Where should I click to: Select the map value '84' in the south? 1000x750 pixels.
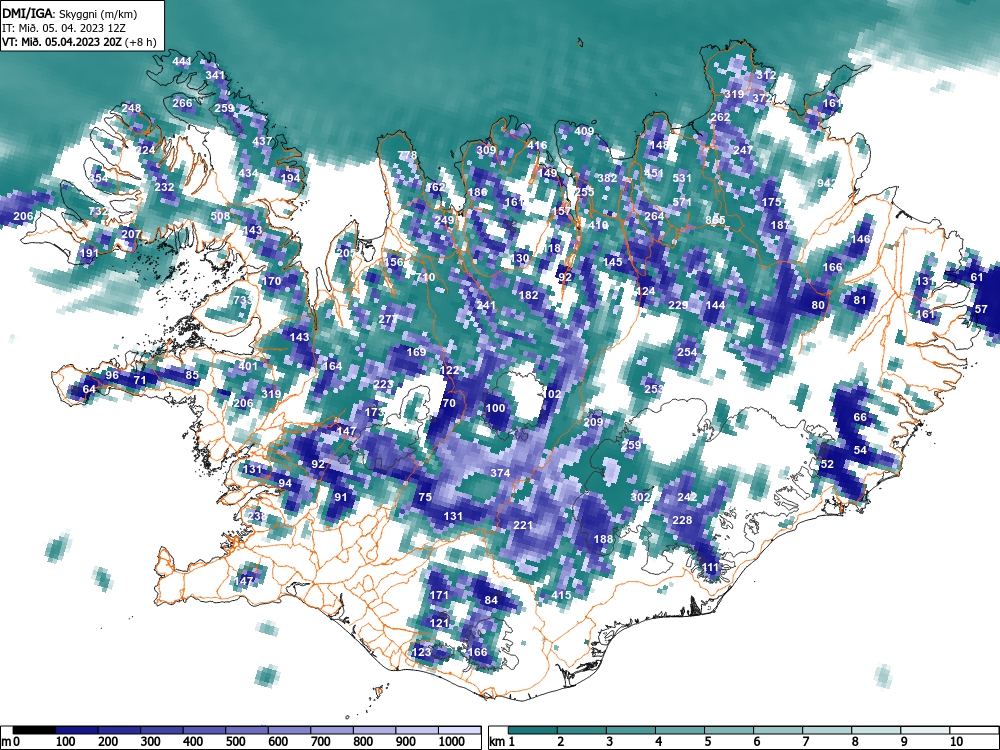491,599
